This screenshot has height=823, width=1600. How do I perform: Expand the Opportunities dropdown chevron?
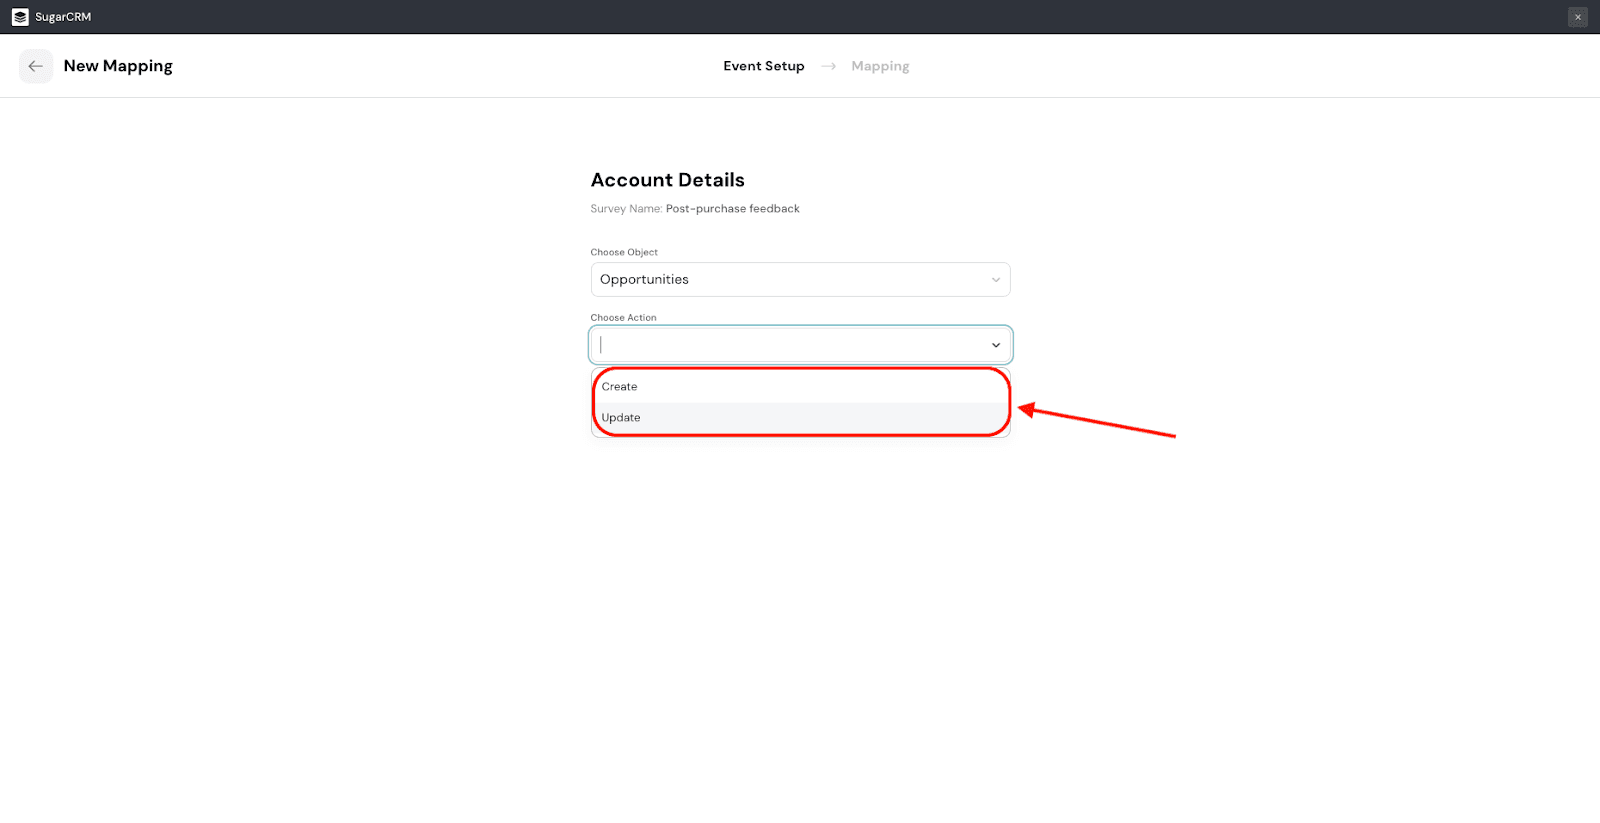pyautogui.click(x=995, y=280)
